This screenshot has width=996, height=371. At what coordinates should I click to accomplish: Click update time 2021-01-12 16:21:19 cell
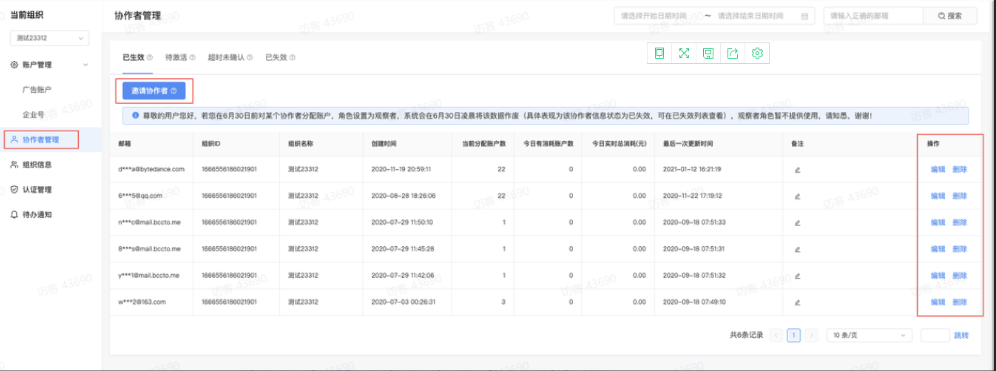[693, 170]
